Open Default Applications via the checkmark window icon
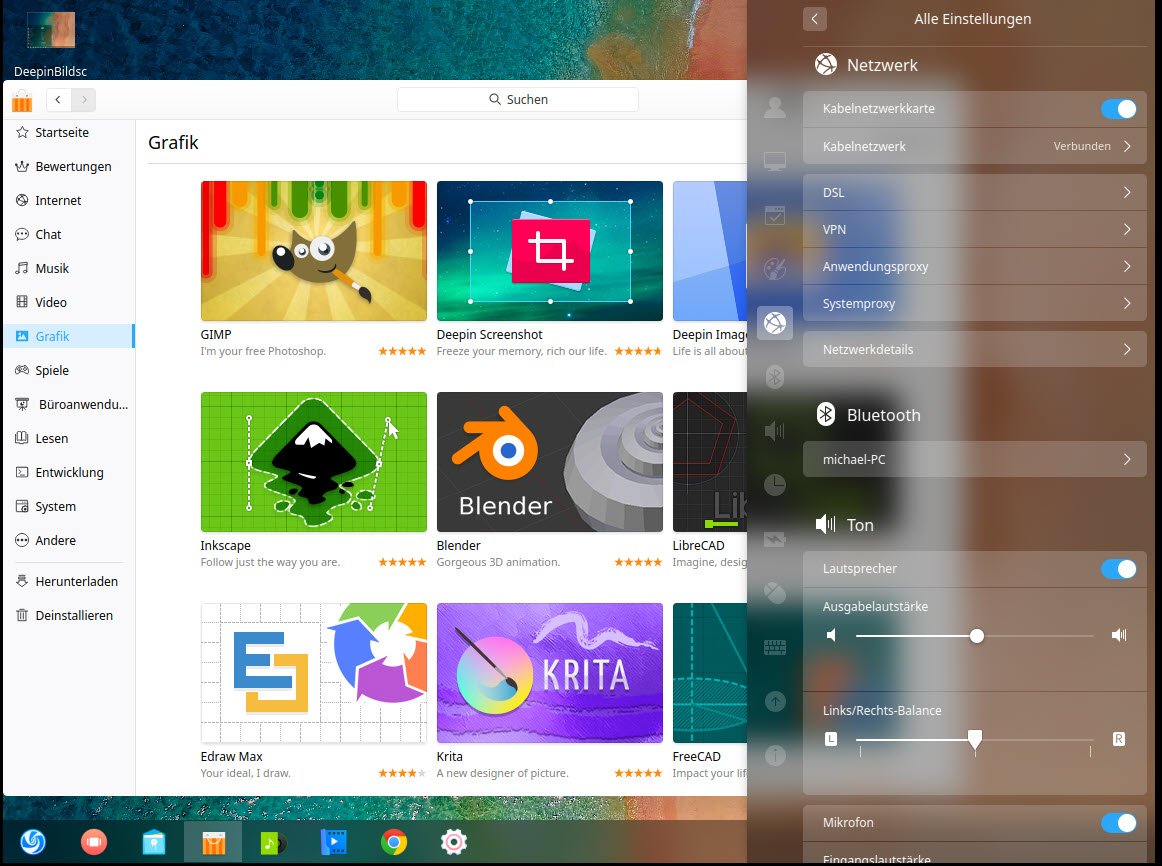 (774, 216)
